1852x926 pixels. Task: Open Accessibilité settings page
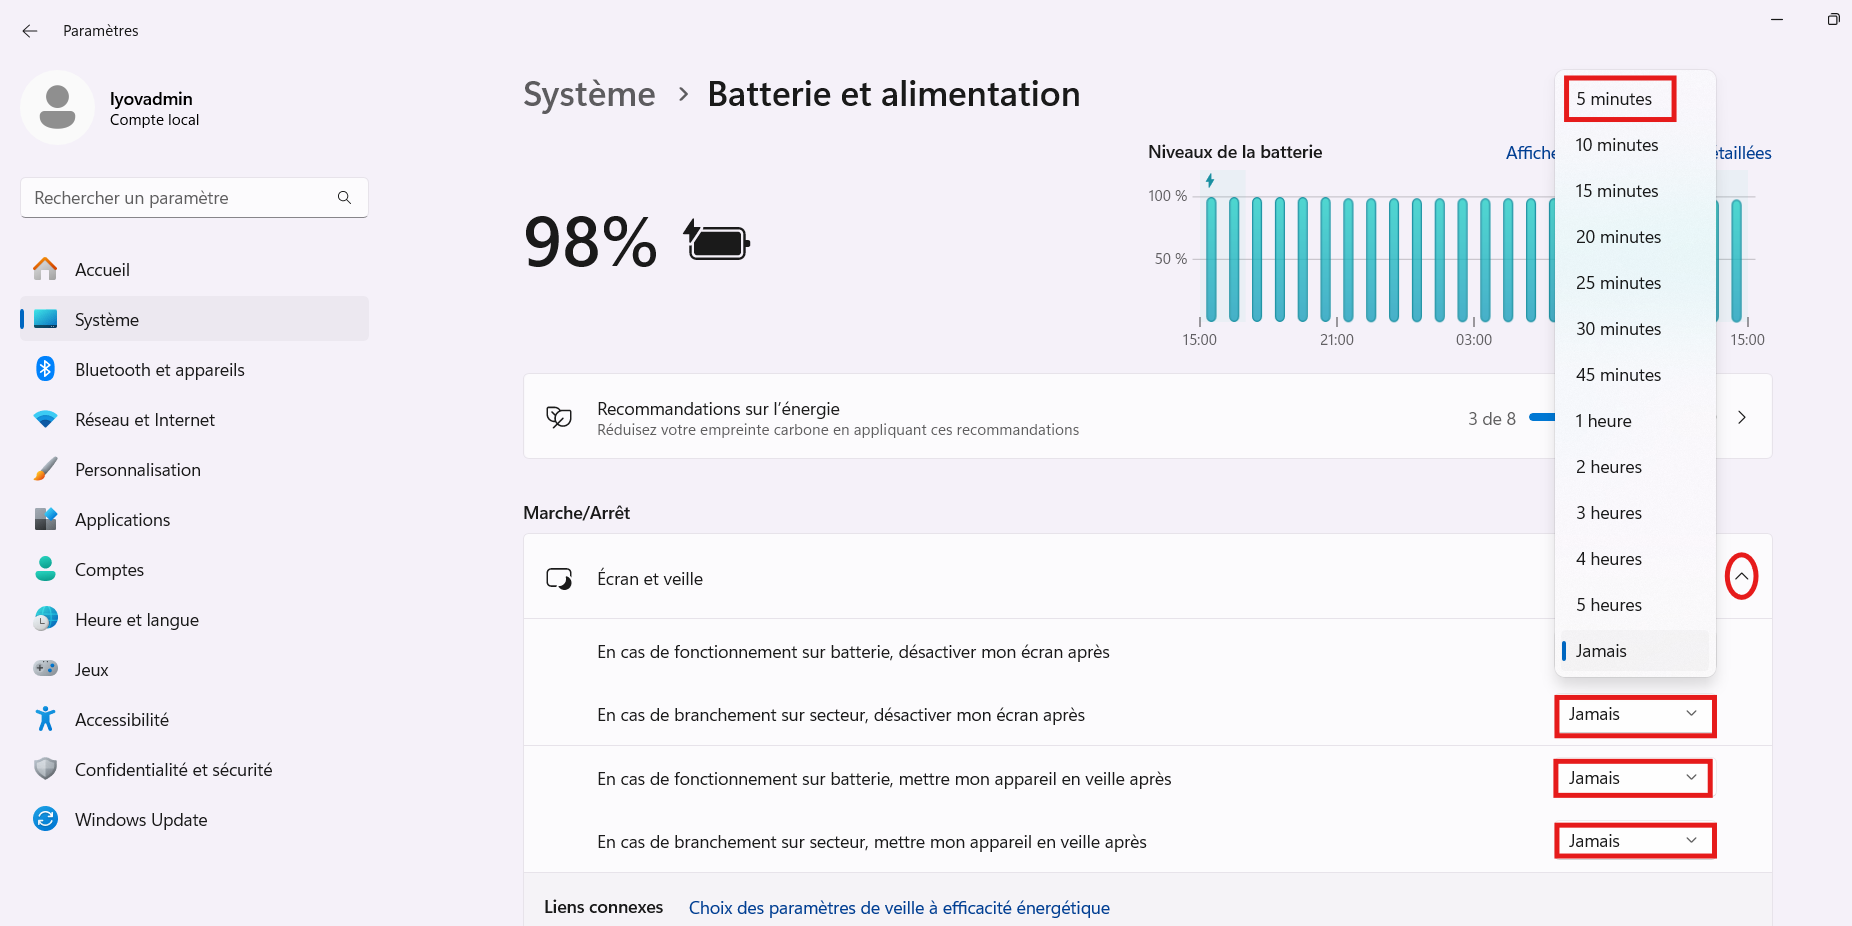121,720
